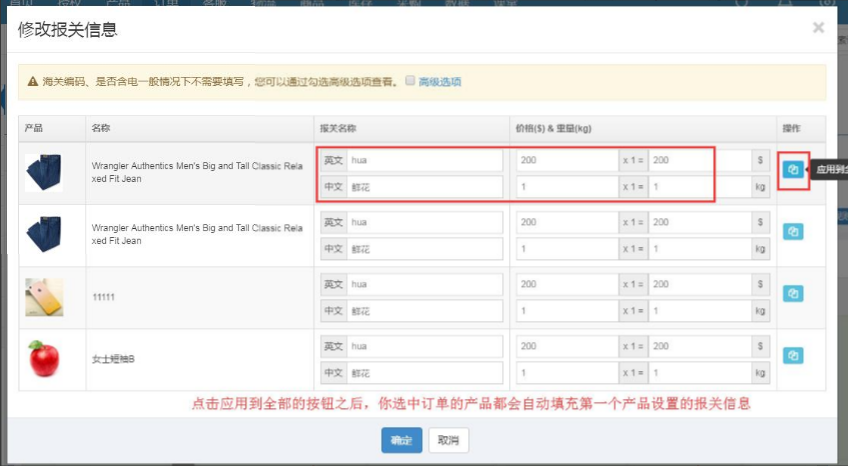Click apply-to-all icon in second jeans row

792,232
